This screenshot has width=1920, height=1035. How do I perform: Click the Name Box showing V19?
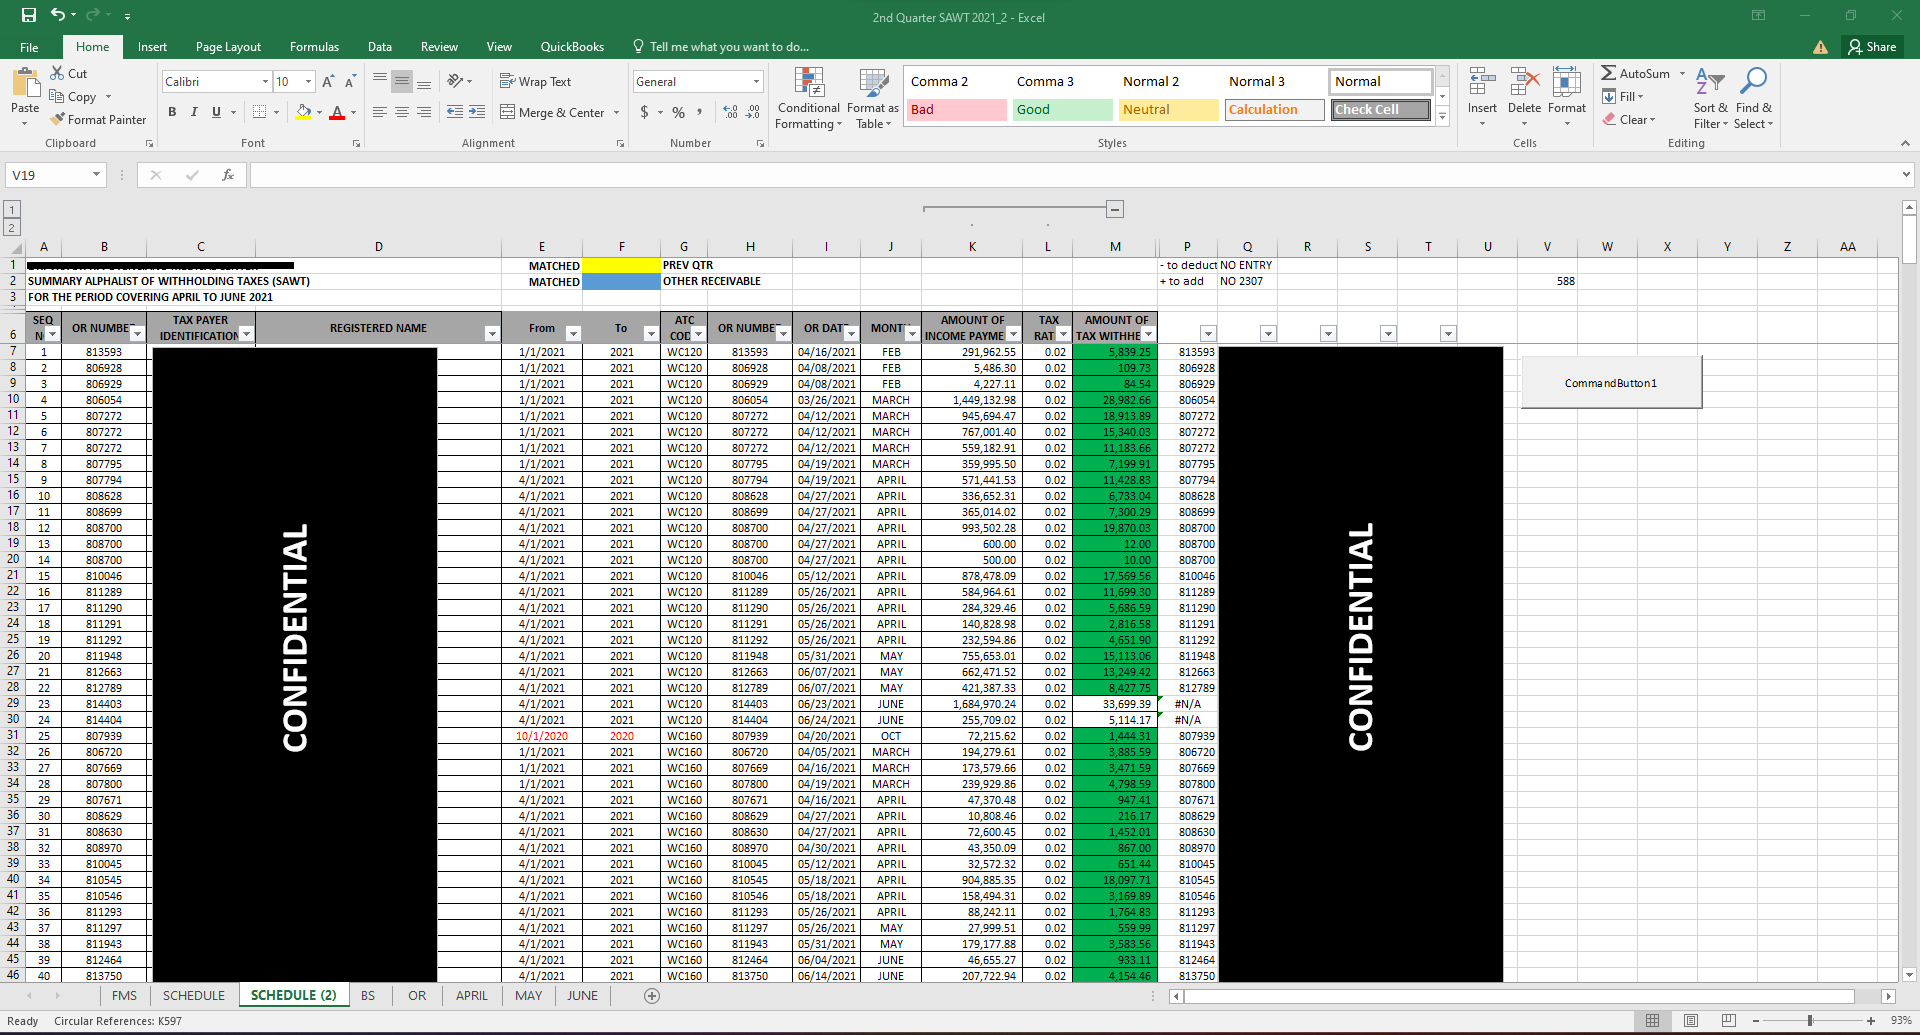click(48, 175)
